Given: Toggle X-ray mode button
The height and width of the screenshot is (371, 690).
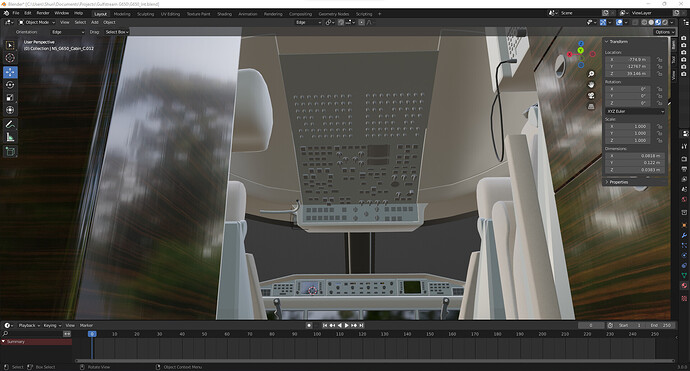Looking at the screenshot, I should tap(635, 22).
